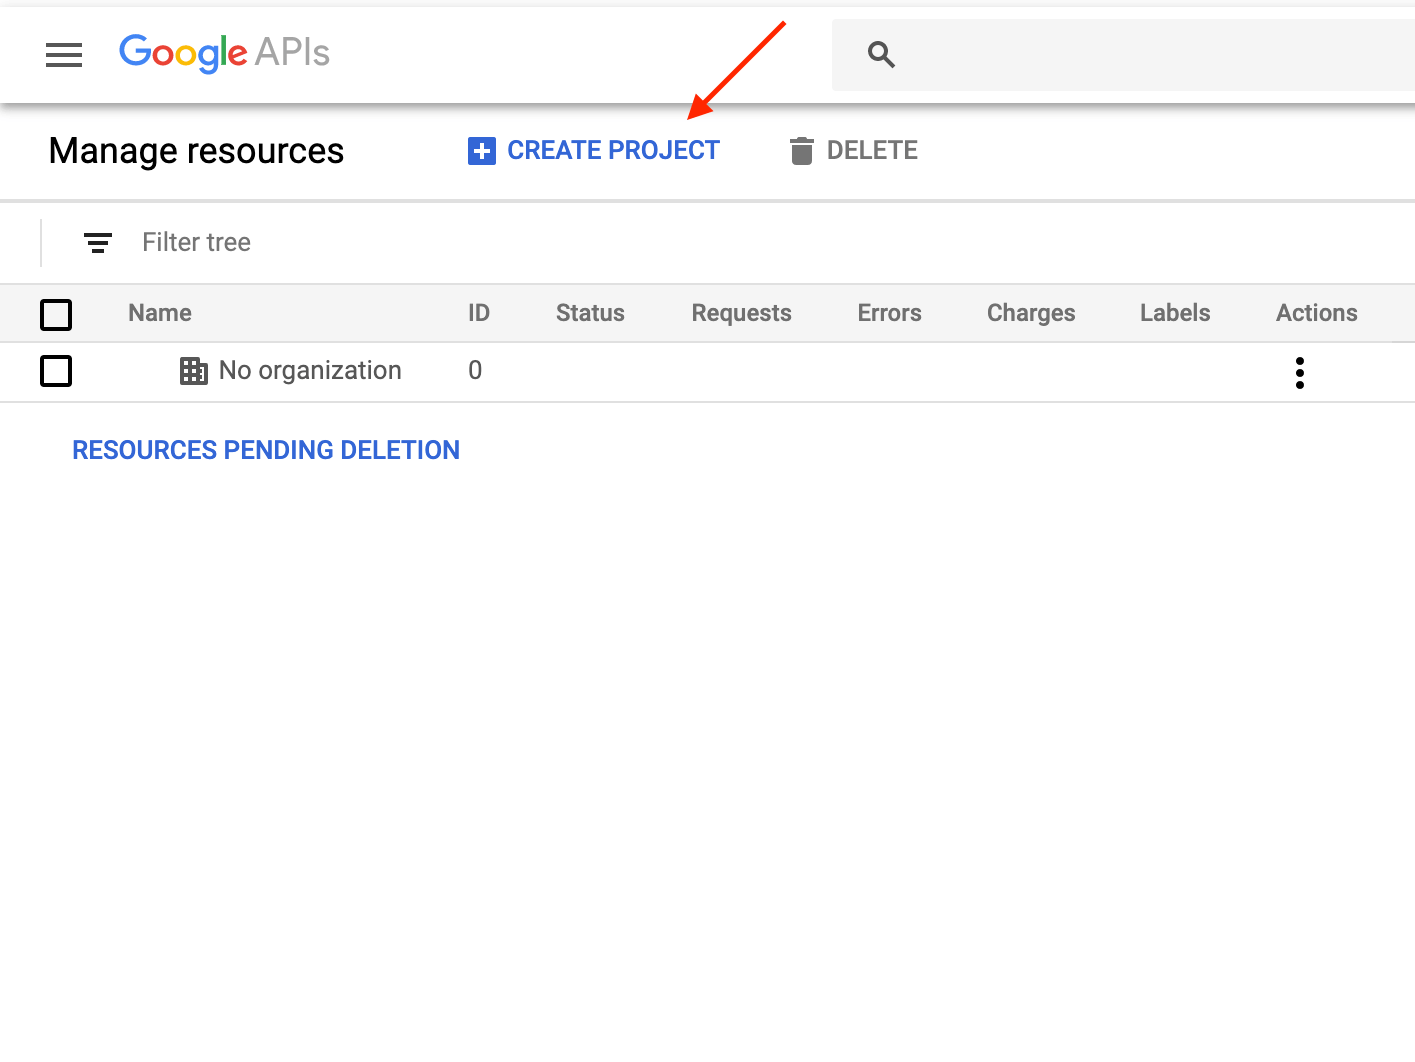The height and width of the screenshot is (1062, 1415).
Task: Click the blue plus Create Project icon
Action: pyautogui.click(x=481, y=151)
